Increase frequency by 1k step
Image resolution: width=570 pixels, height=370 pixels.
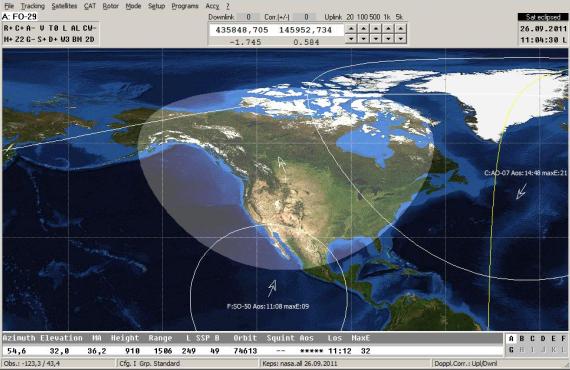pos(388,28)
